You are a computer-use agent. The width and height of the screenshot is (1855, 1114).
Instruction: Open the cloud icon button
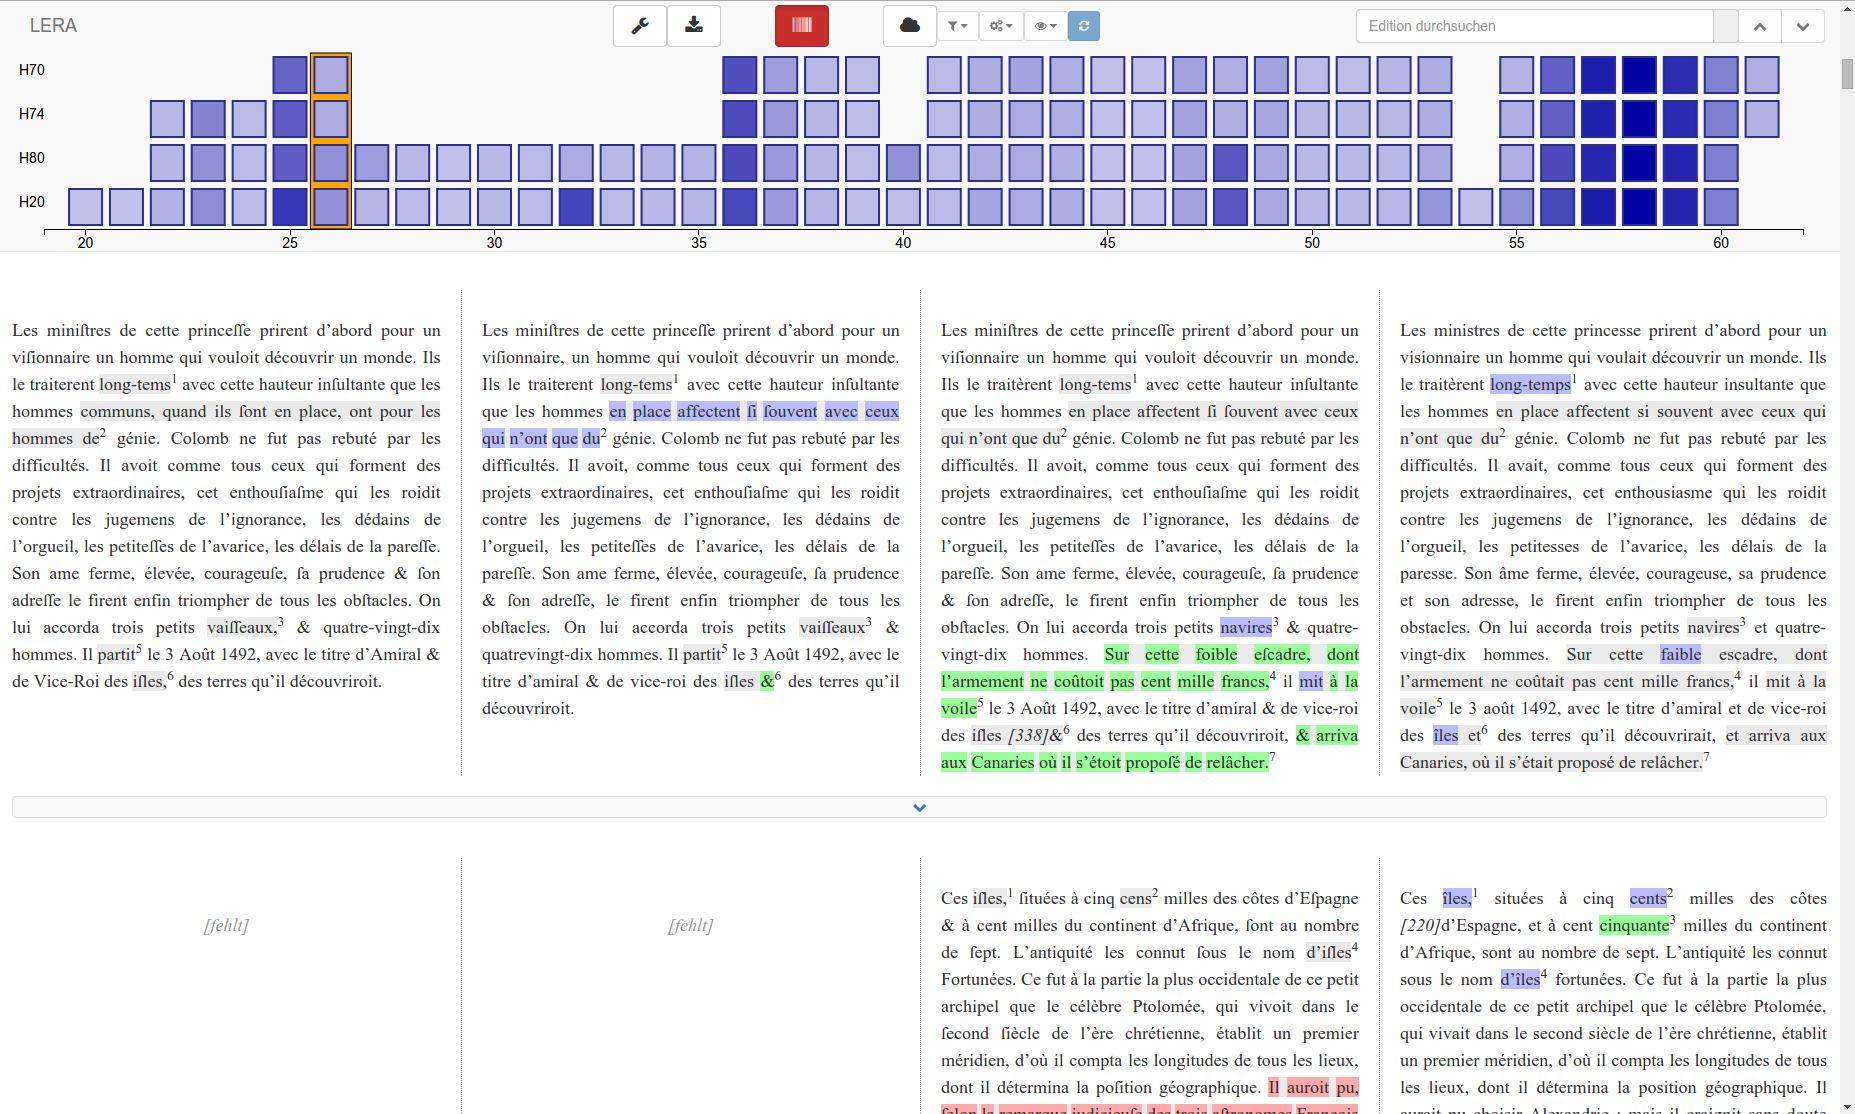[909, 26]
